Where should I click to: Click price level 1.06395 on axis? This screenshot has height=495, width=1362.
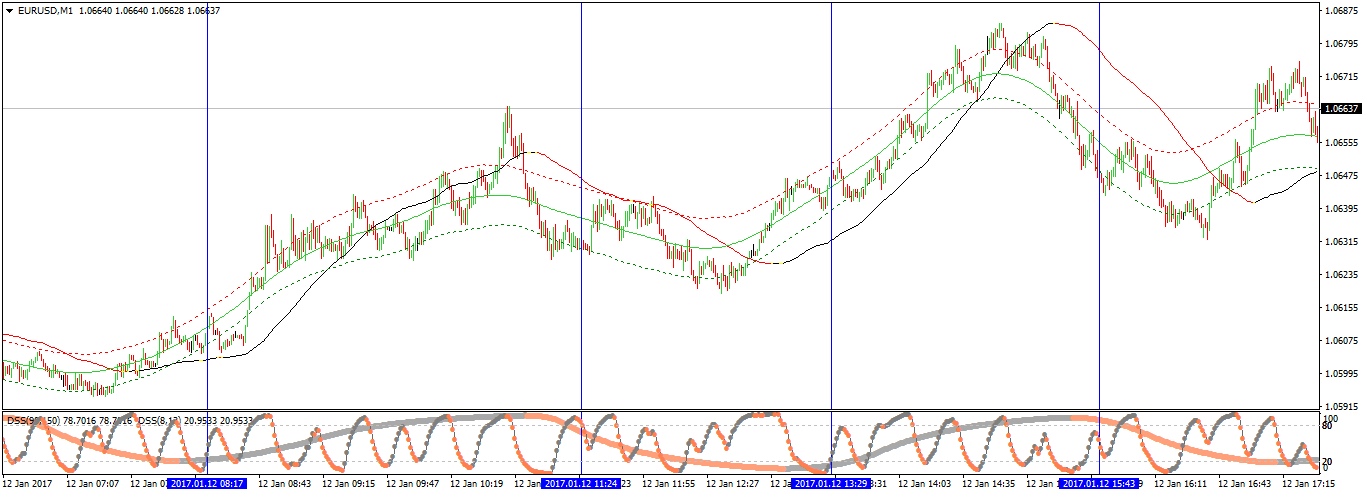click(x=1339, y=209)
